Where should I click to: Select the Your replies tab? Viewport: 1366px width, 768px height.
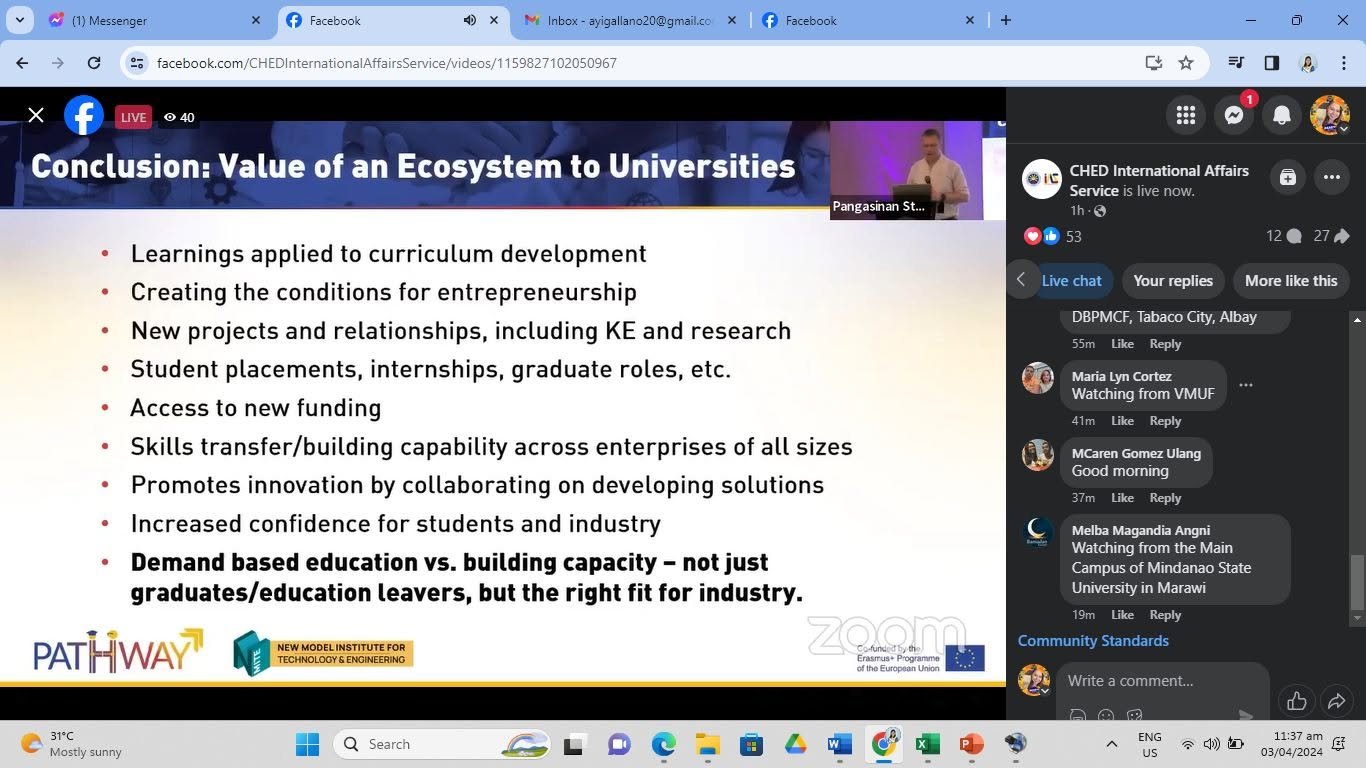(x=1173, y=281)
